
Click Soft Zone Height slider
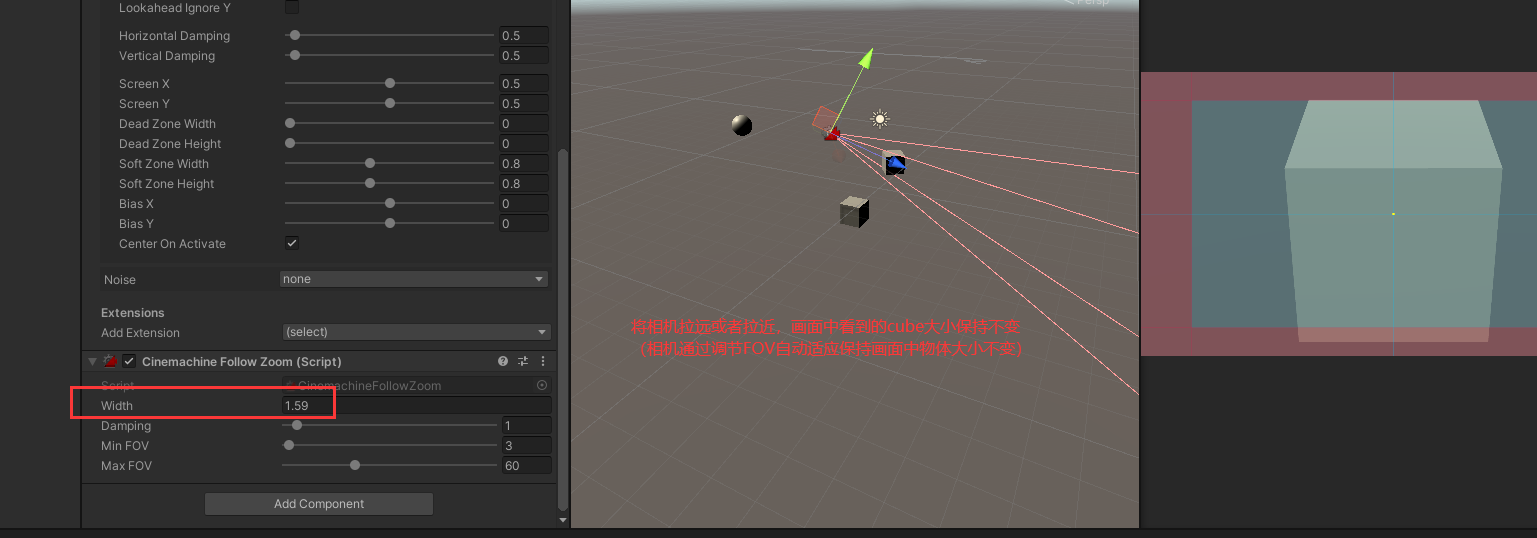point(390,183)
